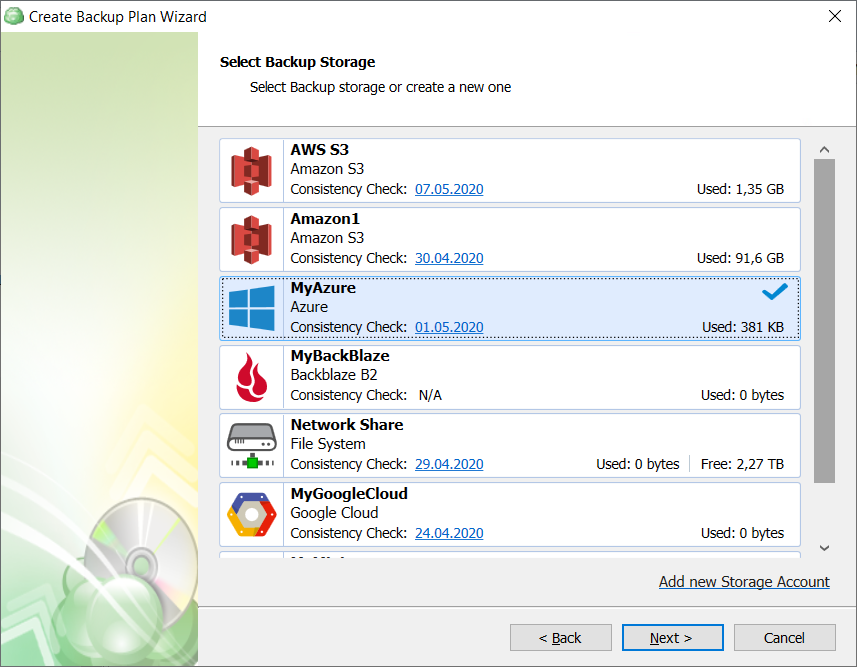This screenshot has width=857, height=667.
Task: Click the MyAzure Windows logo icon
Action: [x=251, y=308]
